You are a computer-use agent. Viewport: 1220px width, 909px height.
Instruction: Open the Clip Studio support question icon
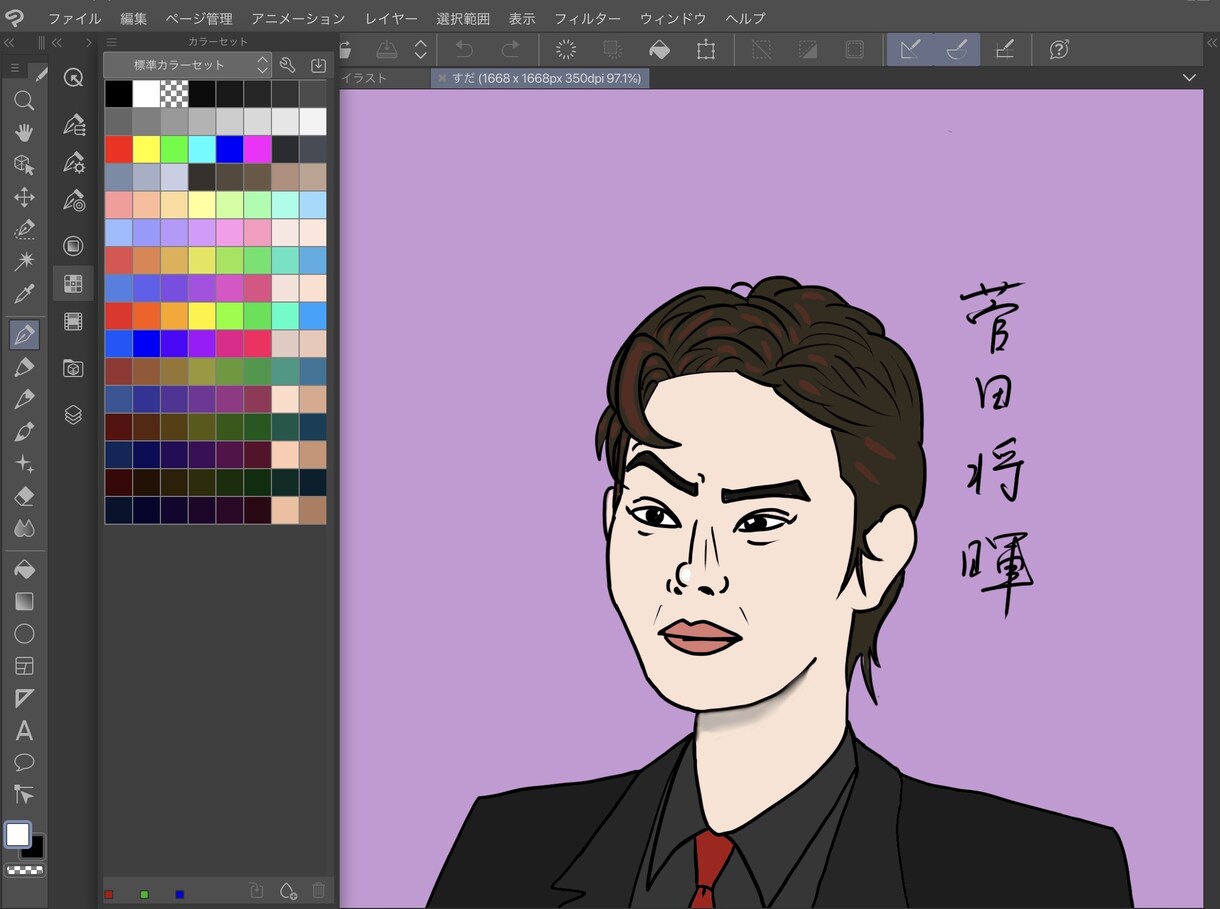click(x=1059, y=49)
